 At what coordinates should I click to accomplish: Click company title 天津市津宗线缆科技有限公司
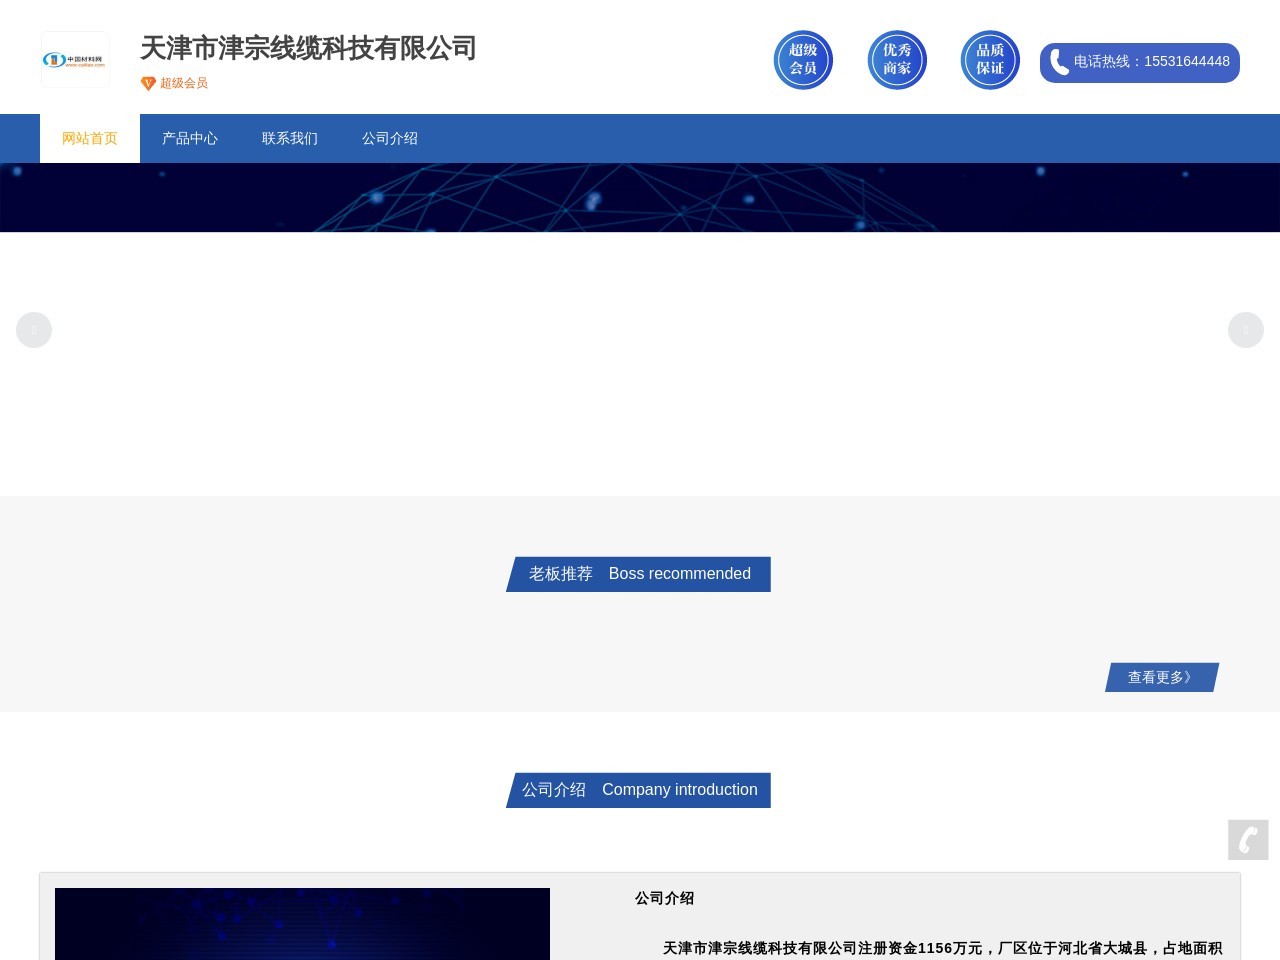tap(308, 48)
